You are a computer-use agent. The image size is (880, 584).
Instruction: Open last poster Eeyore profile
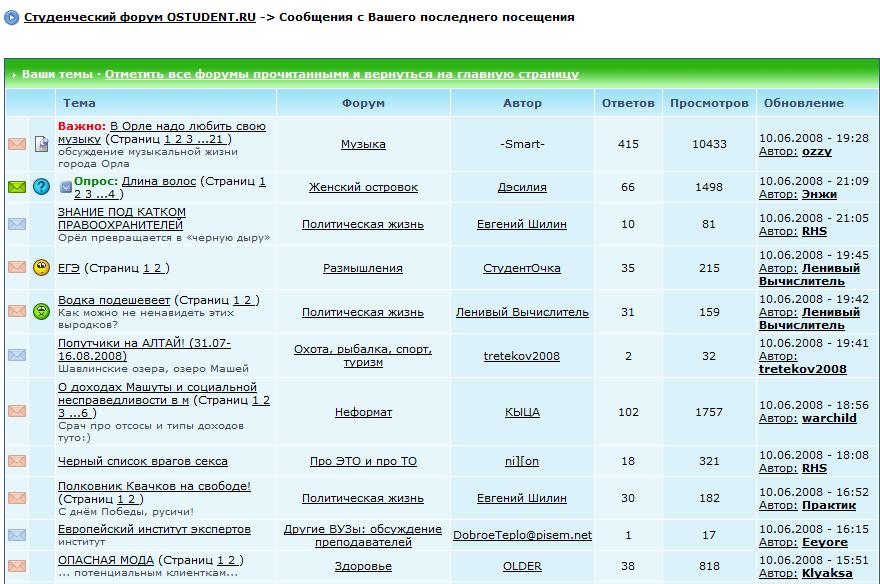824,542
